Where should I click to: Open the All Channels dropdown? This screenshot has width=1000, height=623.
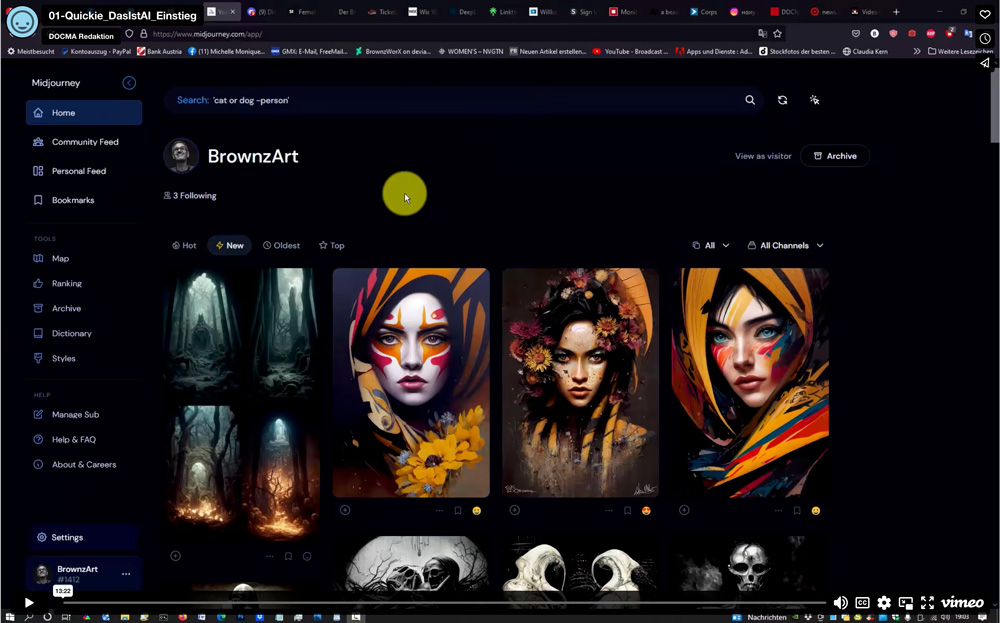(x=786, y=246)
